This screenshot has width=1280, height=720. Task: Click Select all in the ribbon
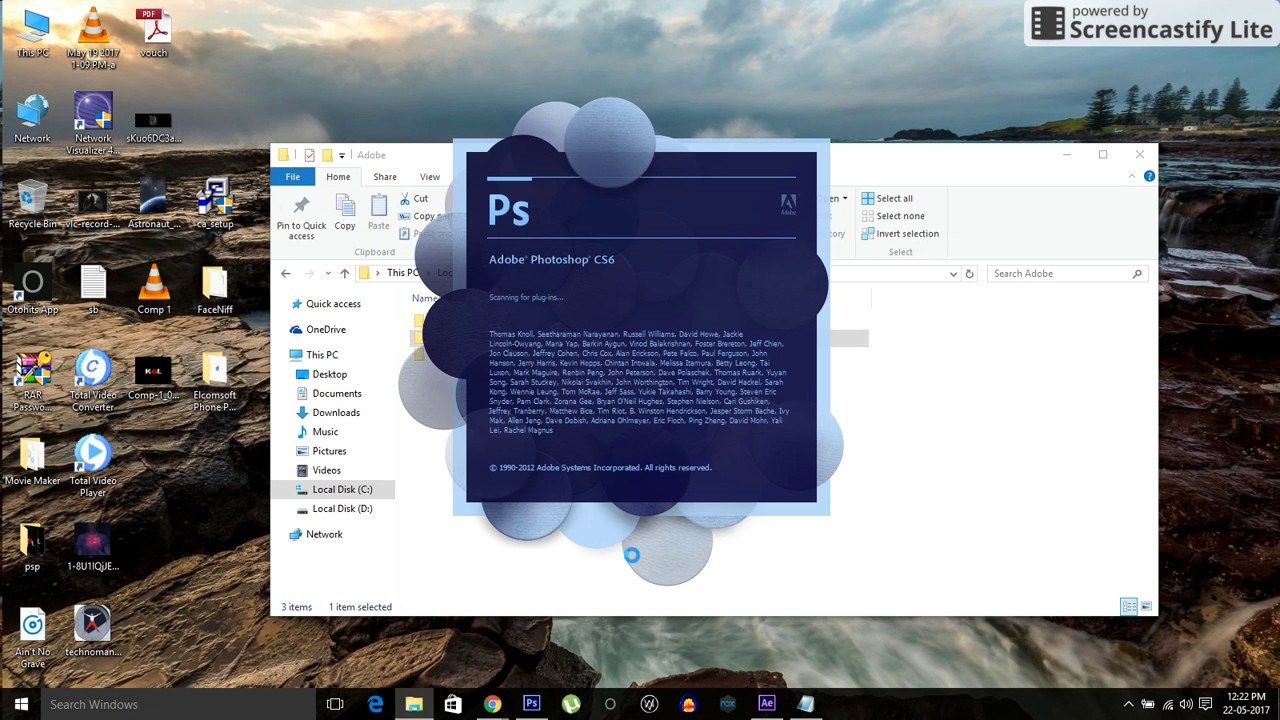point(887,198)
